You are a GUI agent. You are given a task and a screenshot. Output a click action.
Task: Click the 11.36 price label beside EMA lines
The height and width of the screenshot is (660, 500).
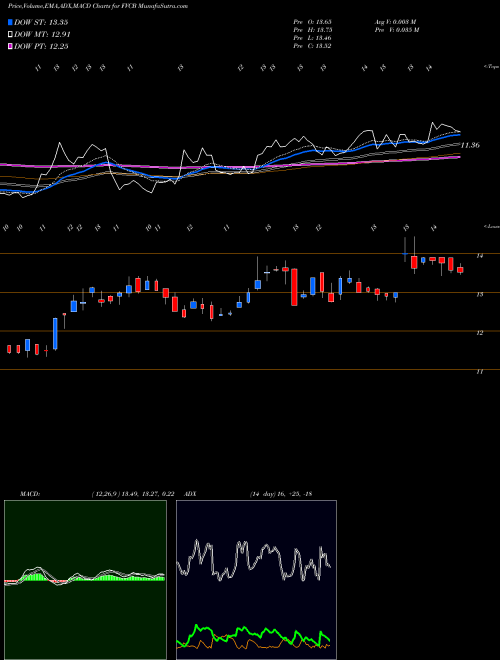point(470,145)
